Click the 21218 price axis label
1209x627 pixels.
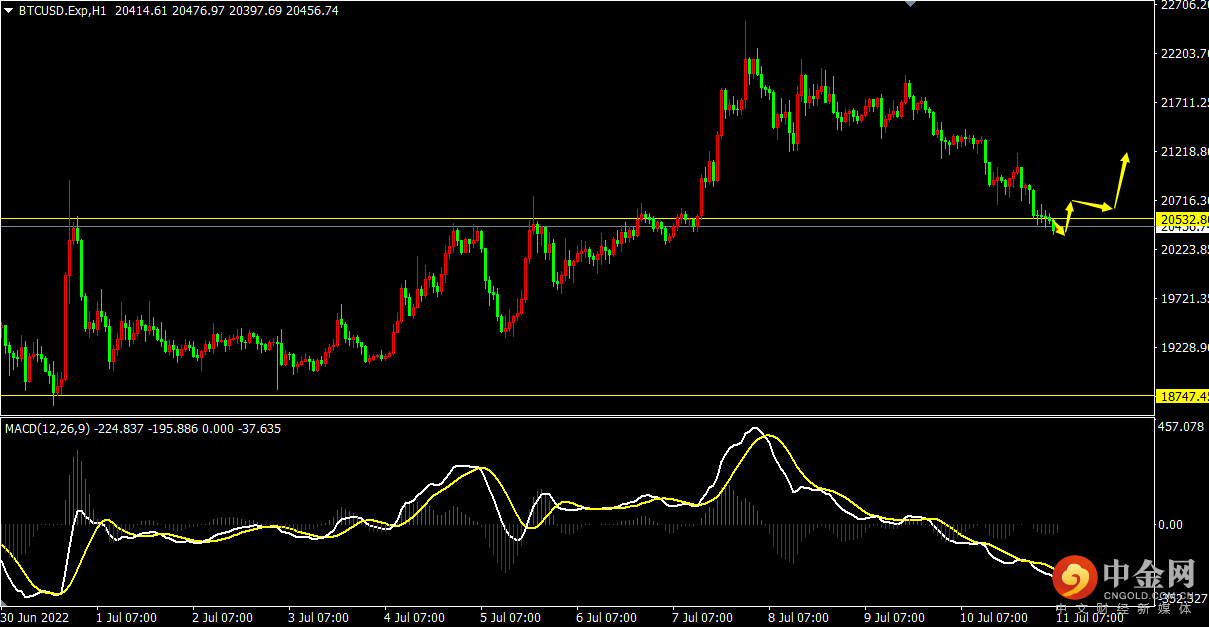coord(1184,152)
